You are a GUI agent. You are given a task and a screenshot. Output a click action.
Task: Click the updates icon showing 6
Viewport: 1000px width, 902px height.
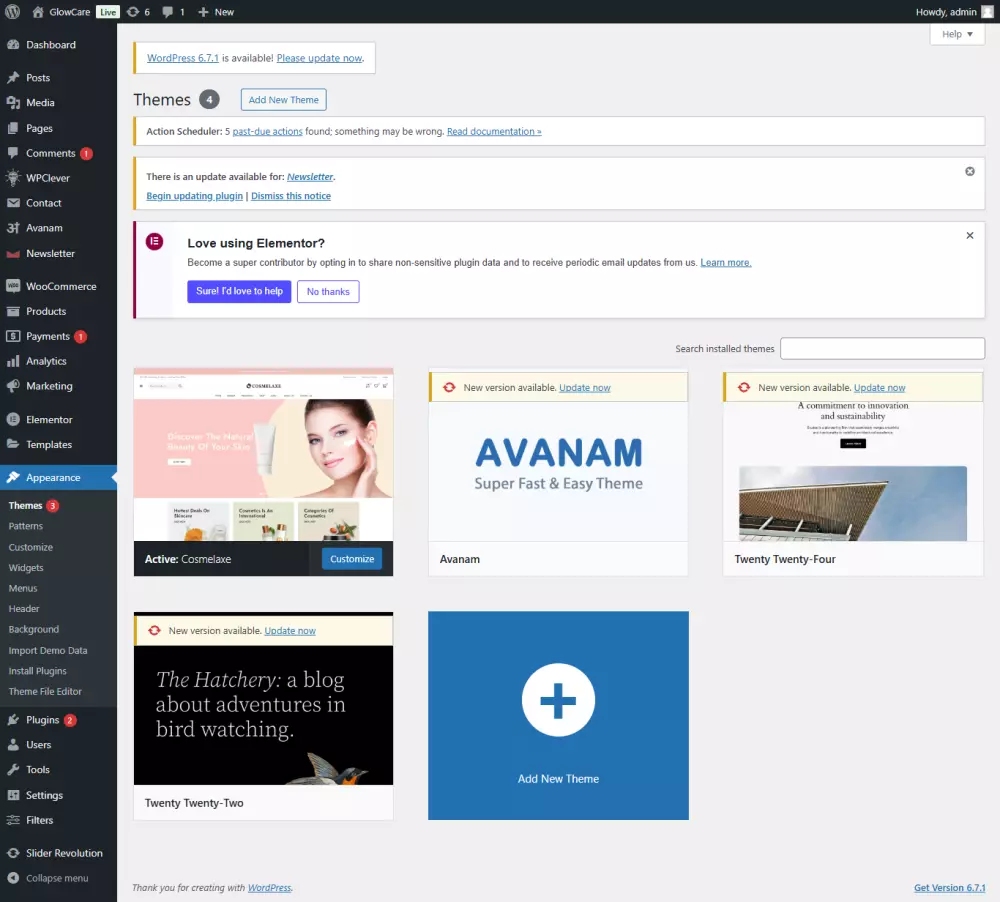coord(133,11)
